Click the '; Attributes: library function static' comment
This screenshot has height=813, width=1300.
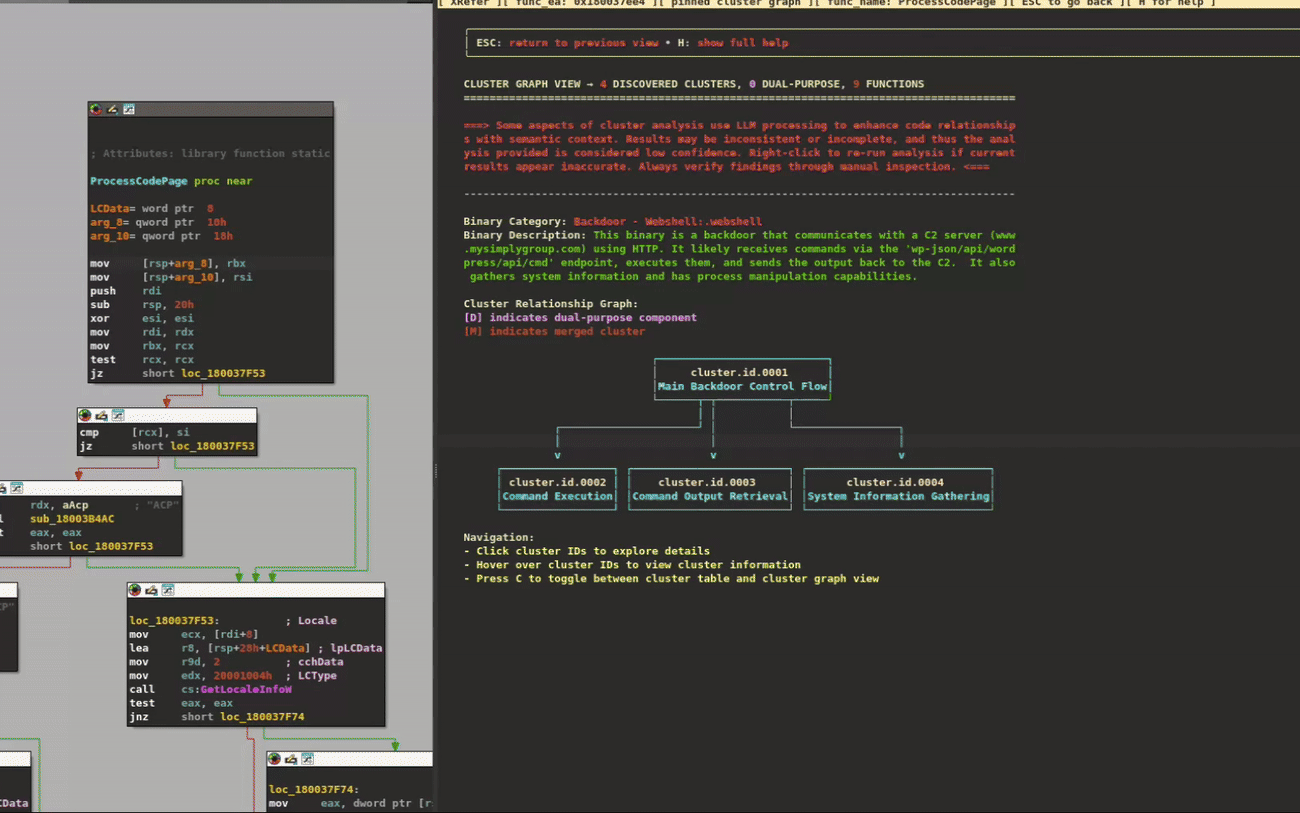[x=210, y=154]
